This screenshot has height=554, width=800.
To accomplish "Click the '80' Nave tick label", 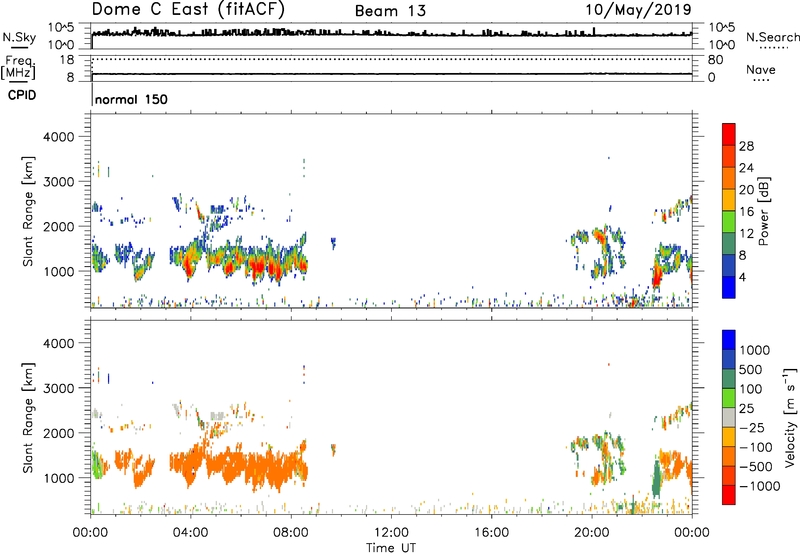I will point(715,60).
